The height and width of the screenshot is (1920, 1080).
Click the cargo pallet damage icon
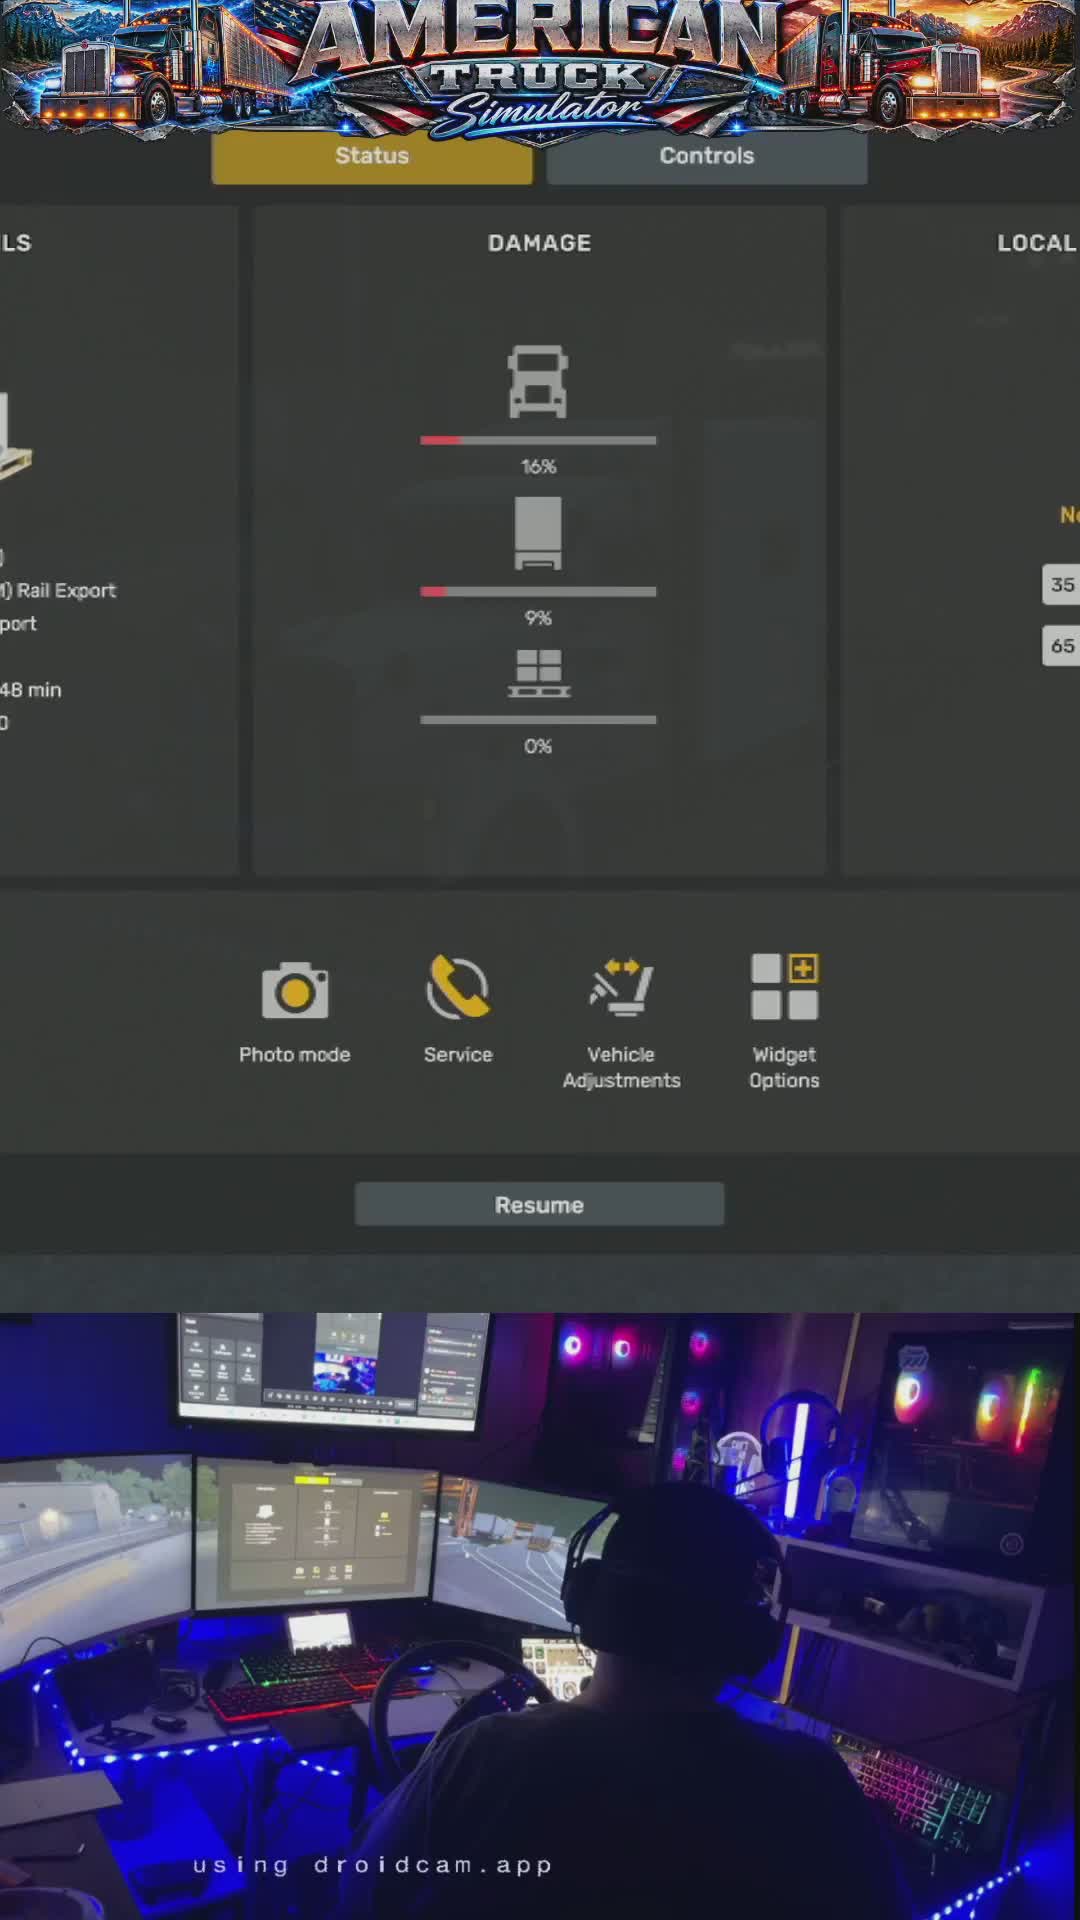pos(539,673)
